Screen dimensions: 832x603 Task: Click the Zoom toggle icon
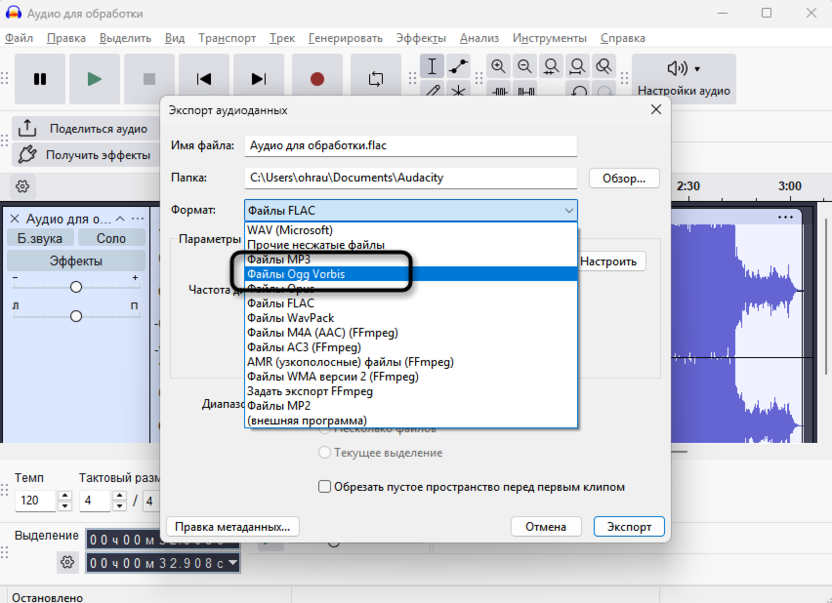[604, 66]
